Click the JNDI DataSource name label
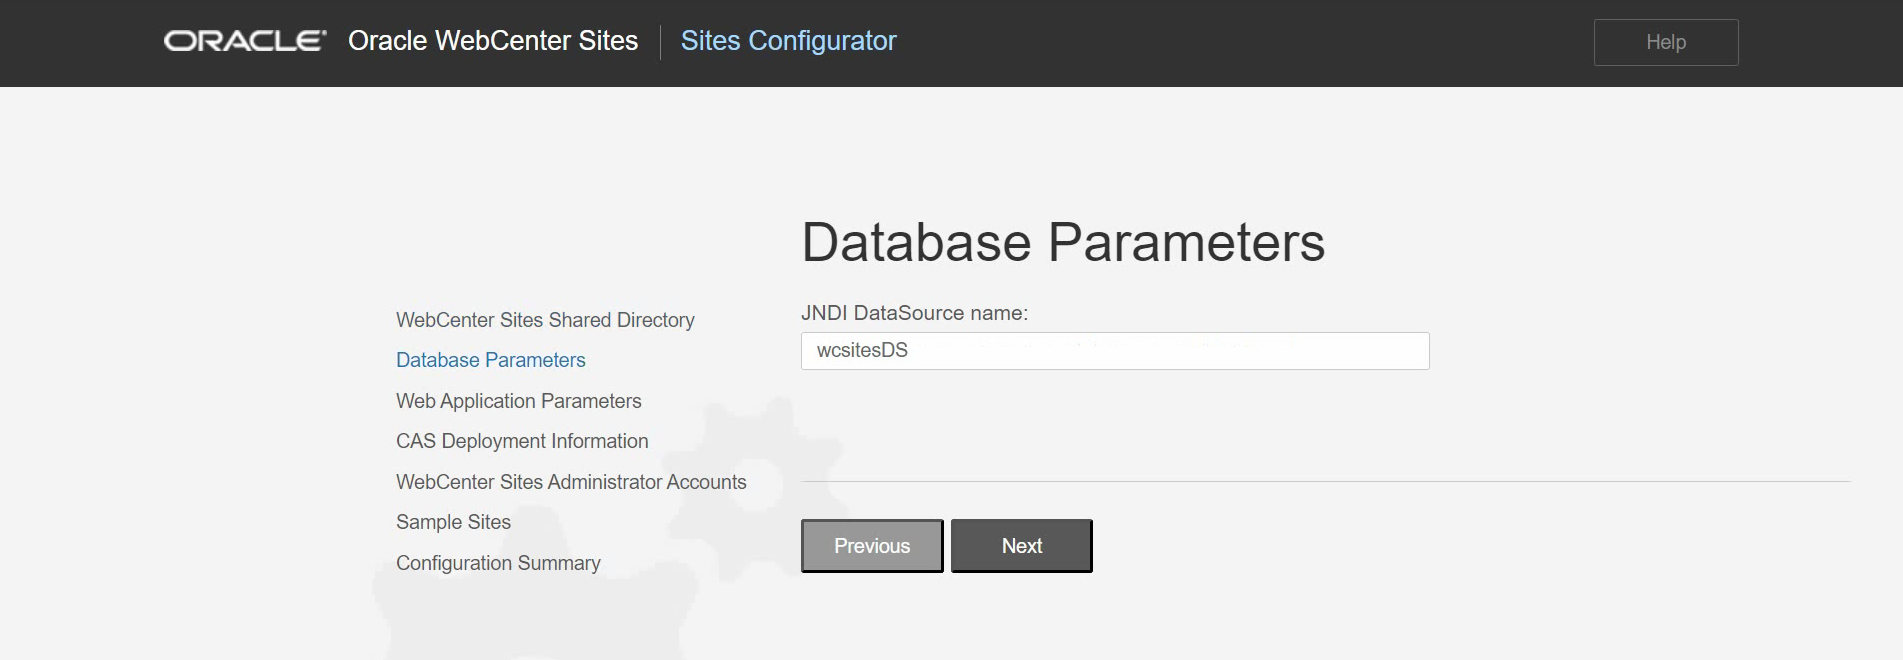The height and width of the screenshot is (660, 1903). tap(914, 313)
